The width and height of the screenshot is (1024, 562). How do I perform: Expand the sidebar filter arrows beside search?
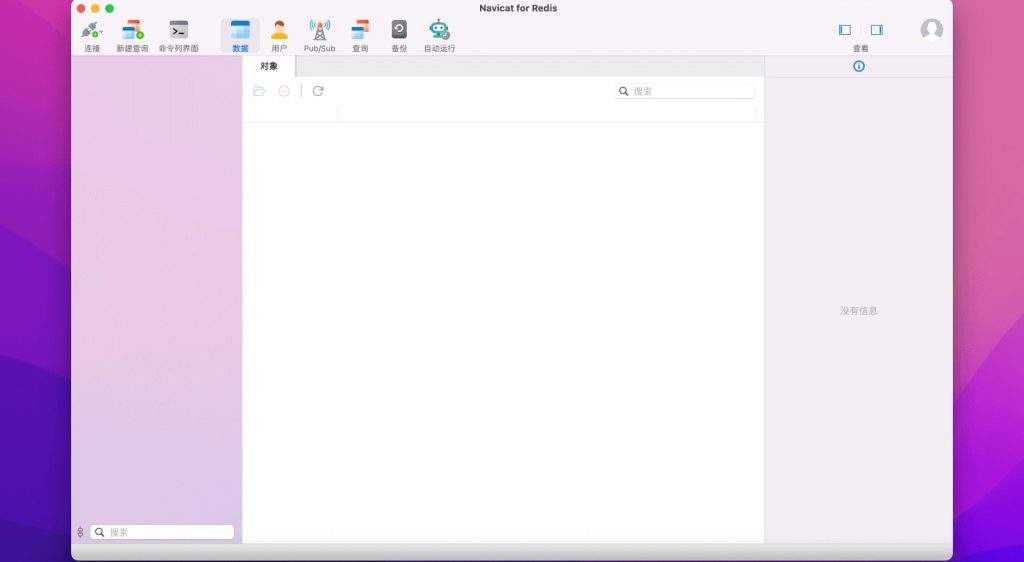click(80, 532)
